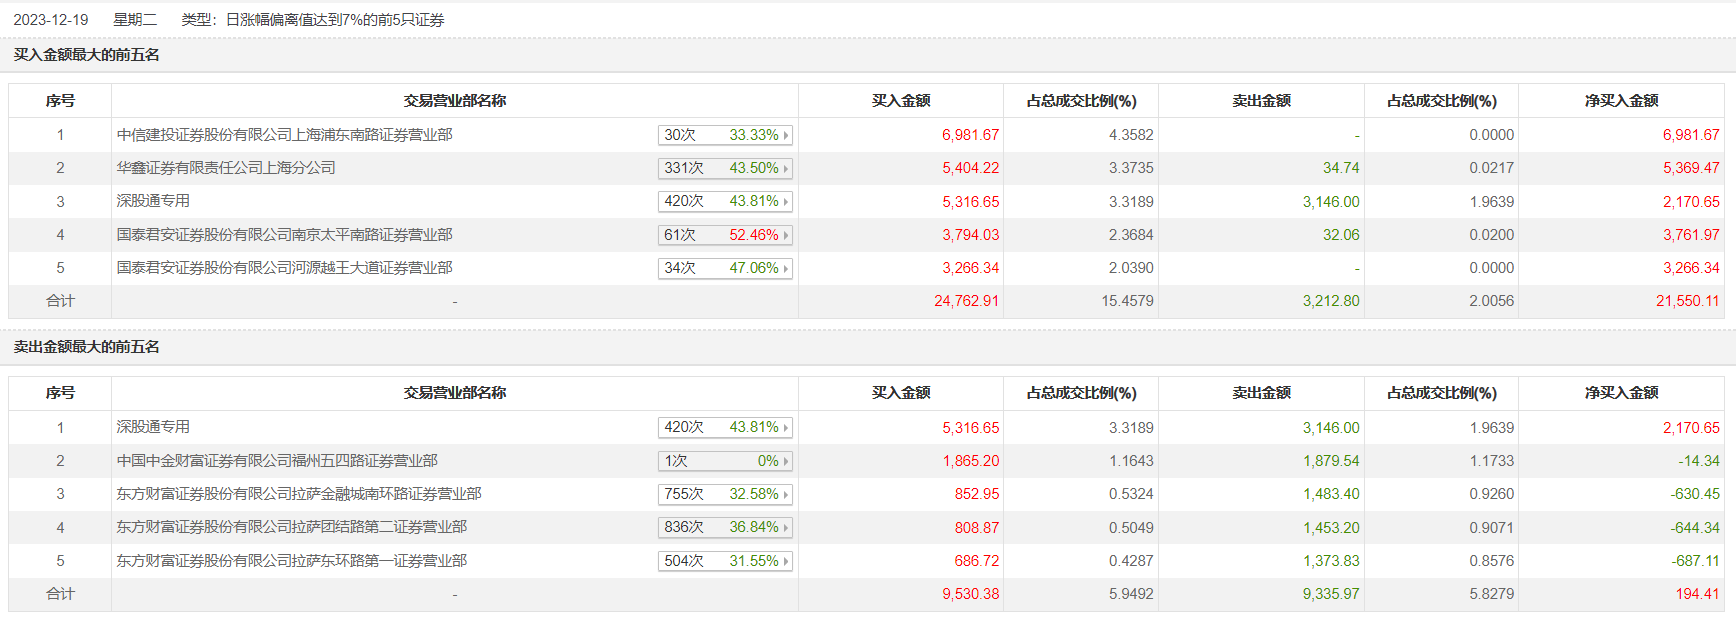Expand 420次 43.81% box in sellers table
The width and height of the screenshot is (1736, 620).
click(725, 427)
